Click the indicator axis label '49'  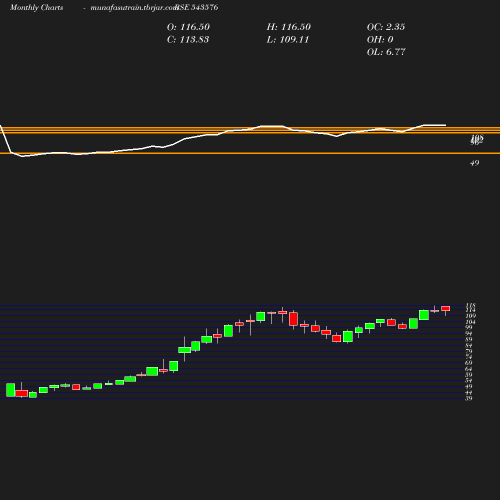click(474, 163)
